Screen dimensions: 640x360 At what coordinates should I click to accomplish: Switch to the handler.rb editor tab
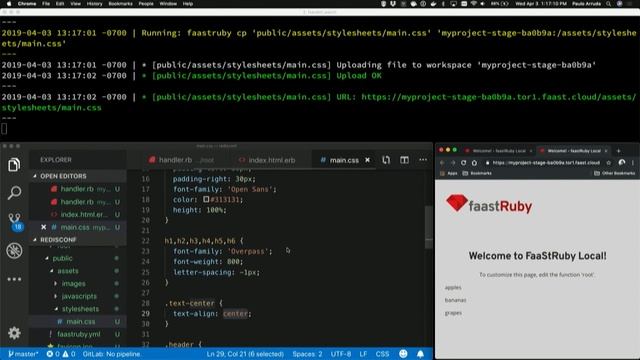point(181,160)
